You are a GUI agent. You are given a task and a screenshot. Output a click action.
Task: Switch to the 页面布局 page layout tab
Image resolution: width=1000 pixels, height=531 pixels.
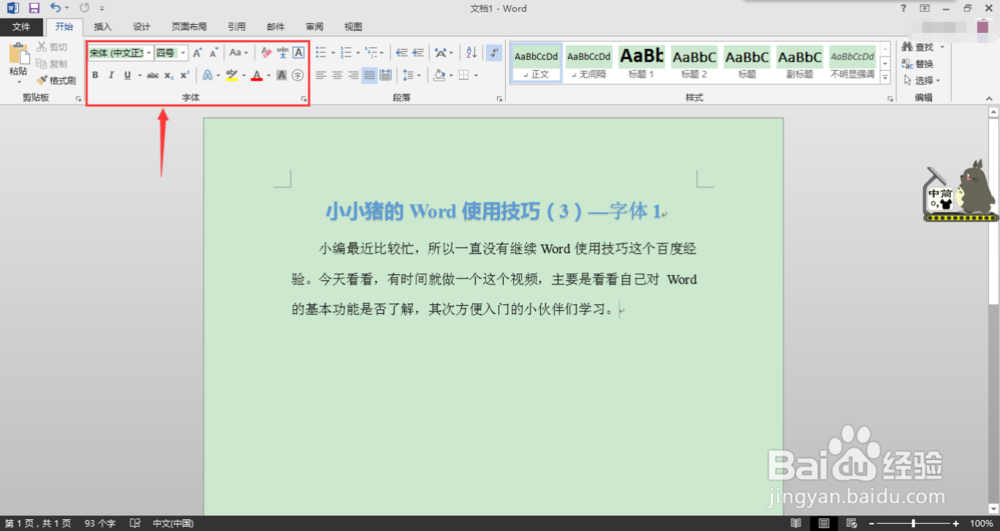pyautogui.click(x=189, y=27)
